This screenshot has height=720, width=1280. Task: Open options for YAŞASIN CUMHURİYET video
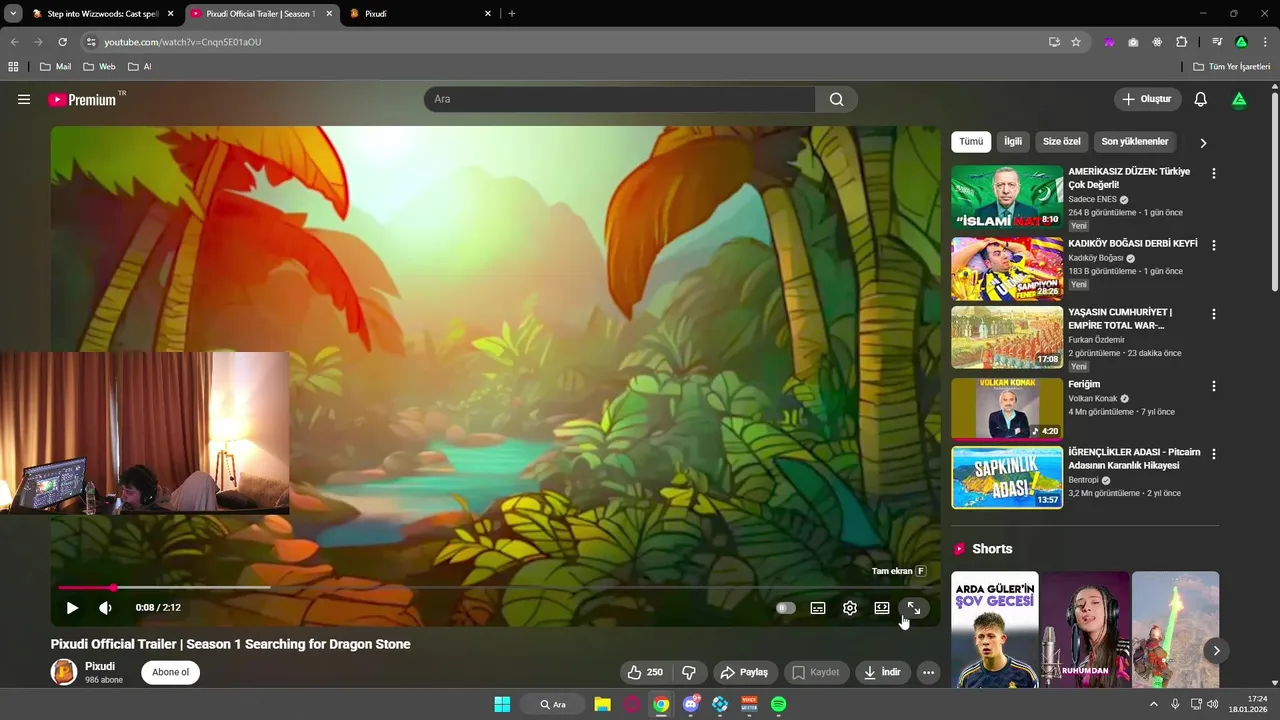[1214, 314]
